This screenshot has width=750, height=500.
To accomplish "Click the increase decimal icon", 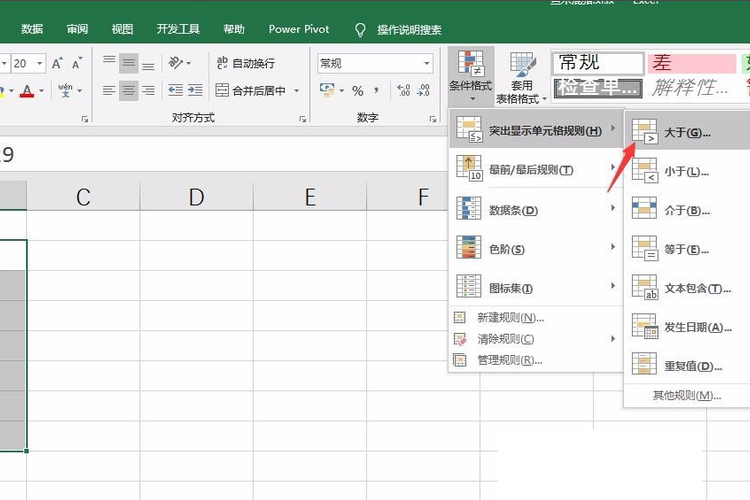I will pyautogui.click(x=404, y=90).
